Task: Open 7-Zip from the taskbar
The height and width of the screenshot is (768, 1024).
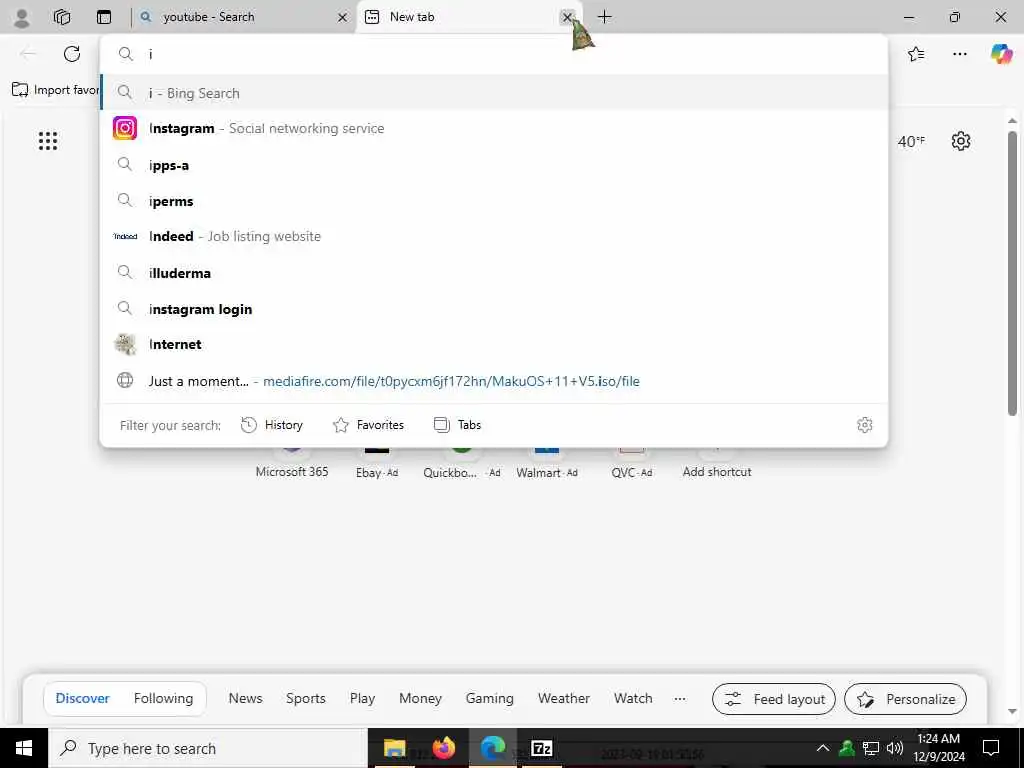Action: point(541,748)
